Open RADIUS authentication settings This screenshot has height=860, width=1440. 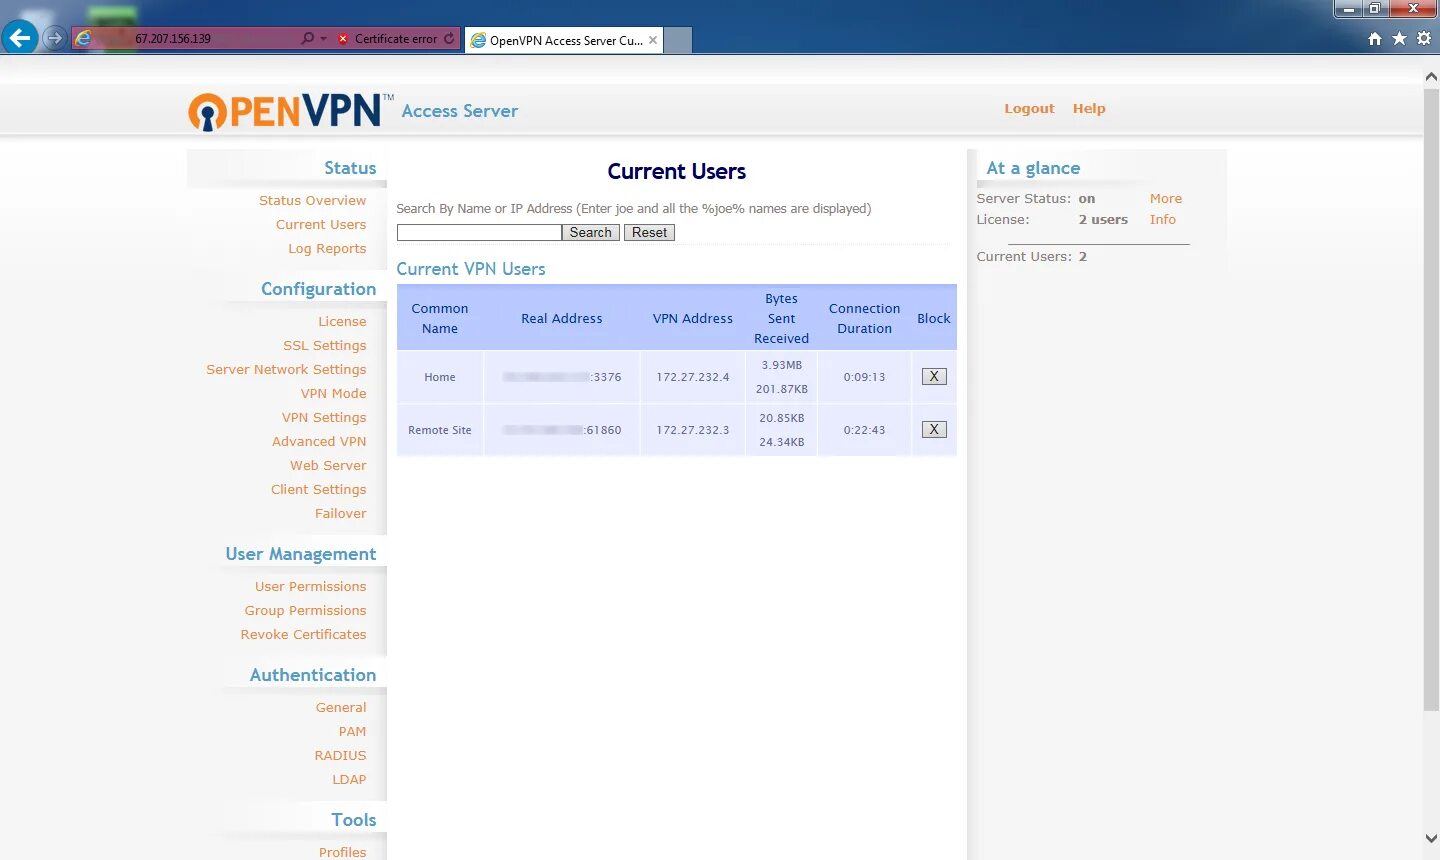340,755
